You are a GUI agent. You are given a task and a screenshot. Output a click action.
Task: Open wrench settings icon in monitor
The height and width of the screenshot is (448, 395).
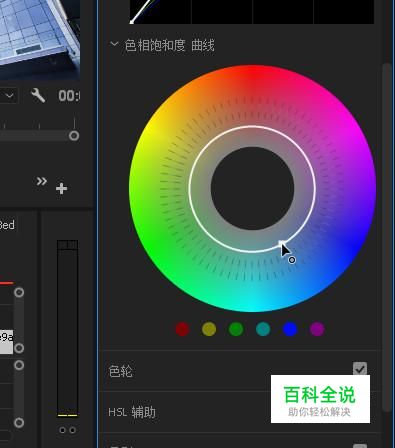click(x=38, y=96)
